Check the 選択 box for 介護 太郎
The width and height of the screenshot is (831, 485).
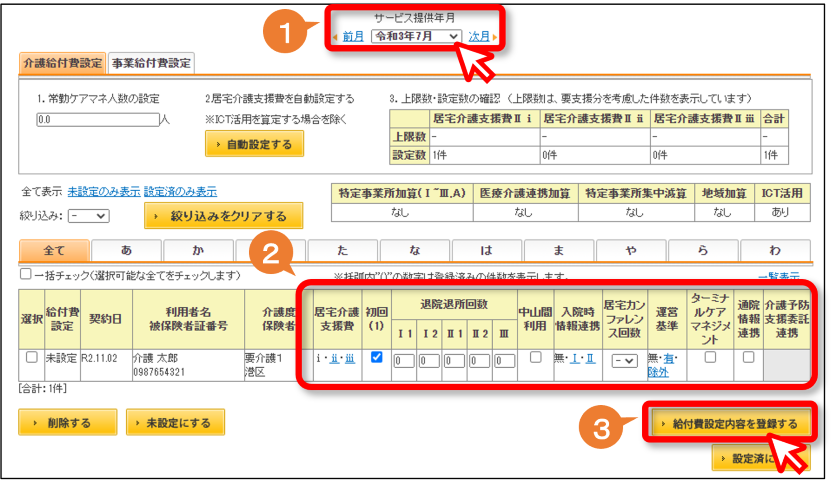(x=32, y=357)
